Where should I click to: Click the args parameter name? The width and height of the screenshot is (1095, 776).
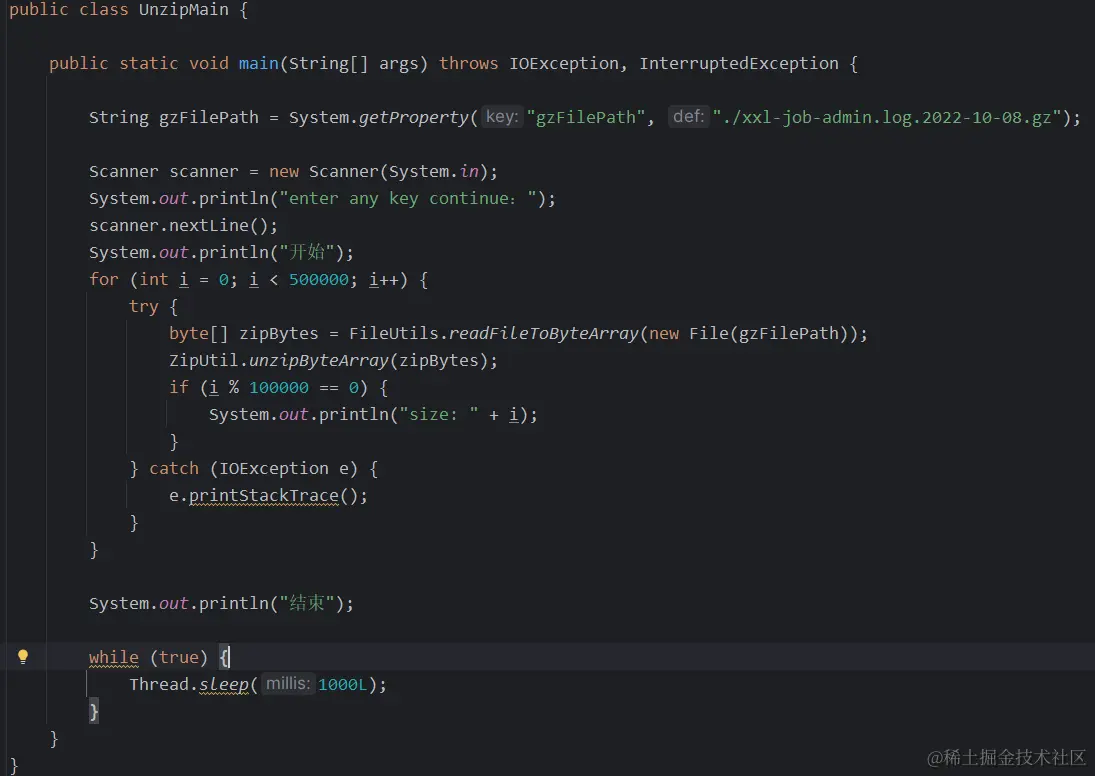(x=399, y=64)
